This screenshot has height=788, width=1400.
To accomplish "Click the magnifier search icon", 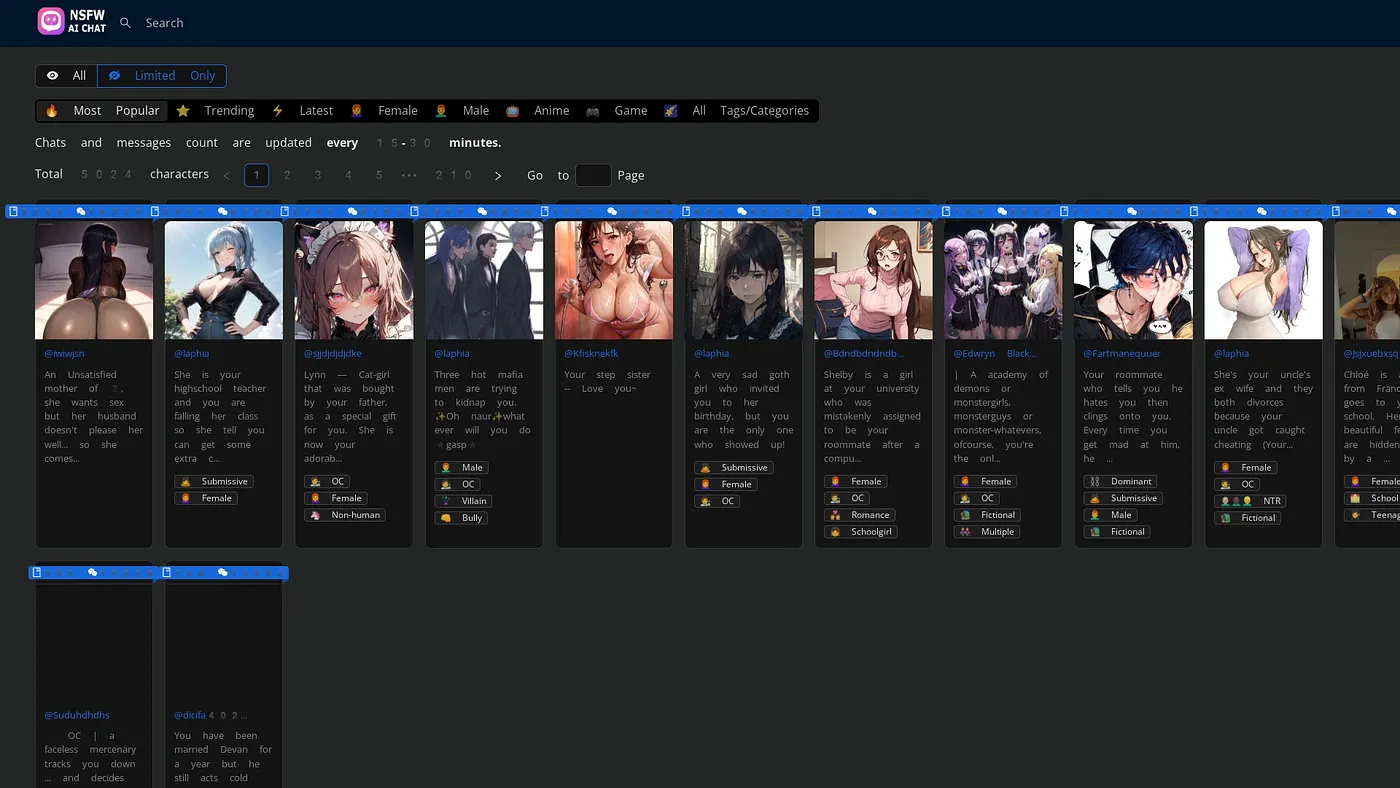I will pyautogui.click(x=125, y=22).
